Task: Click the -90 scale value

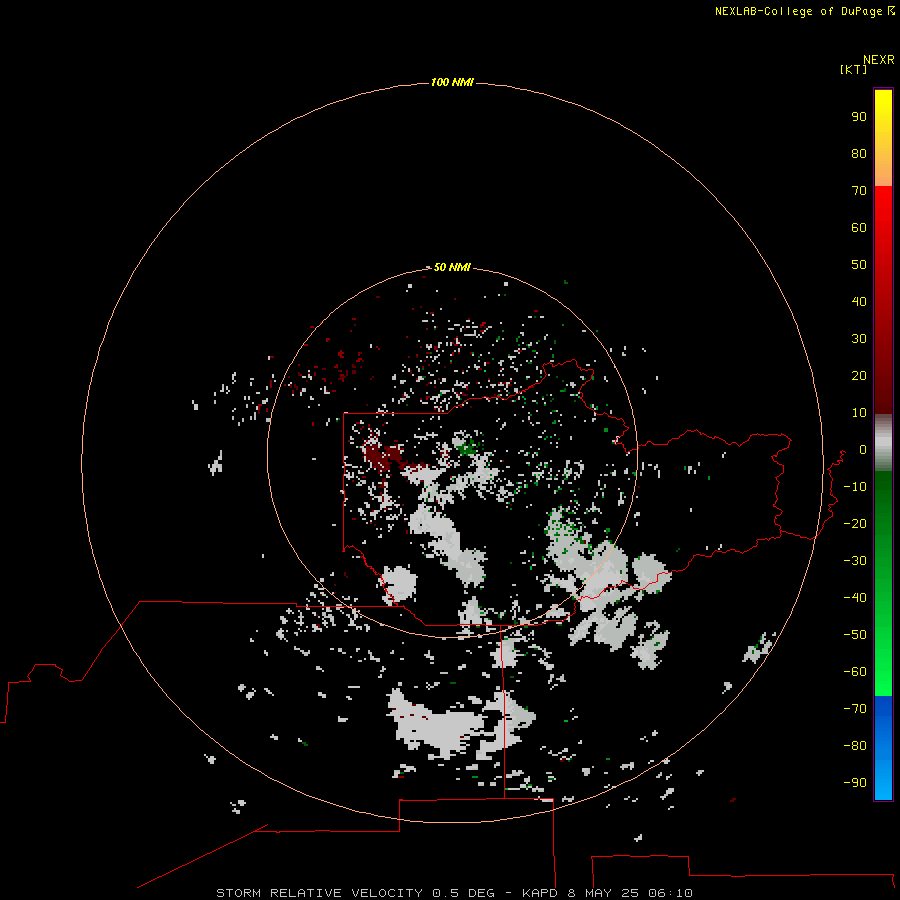Action: coord(855,783)
